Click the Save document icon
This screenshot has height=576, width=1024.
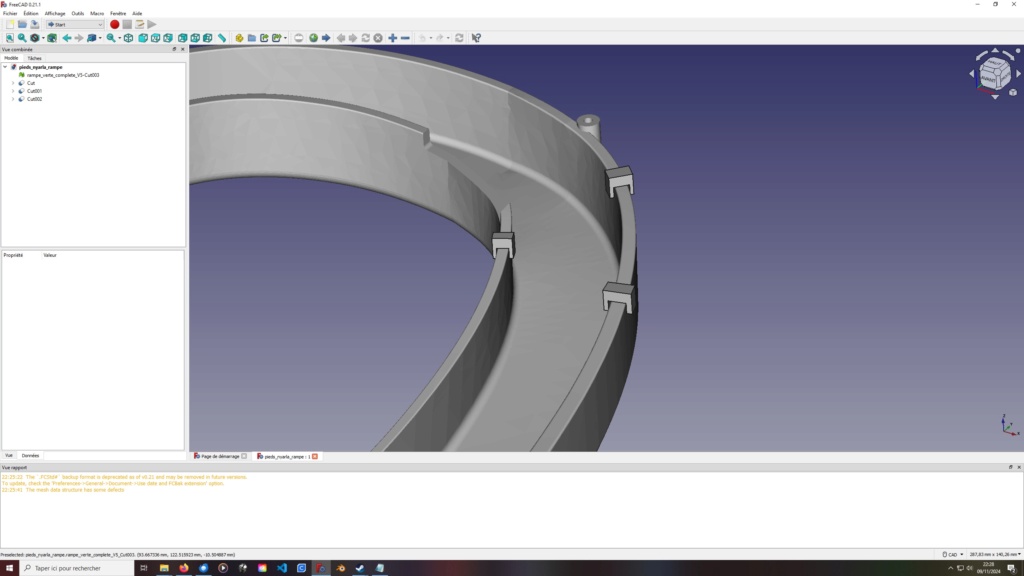35,24
